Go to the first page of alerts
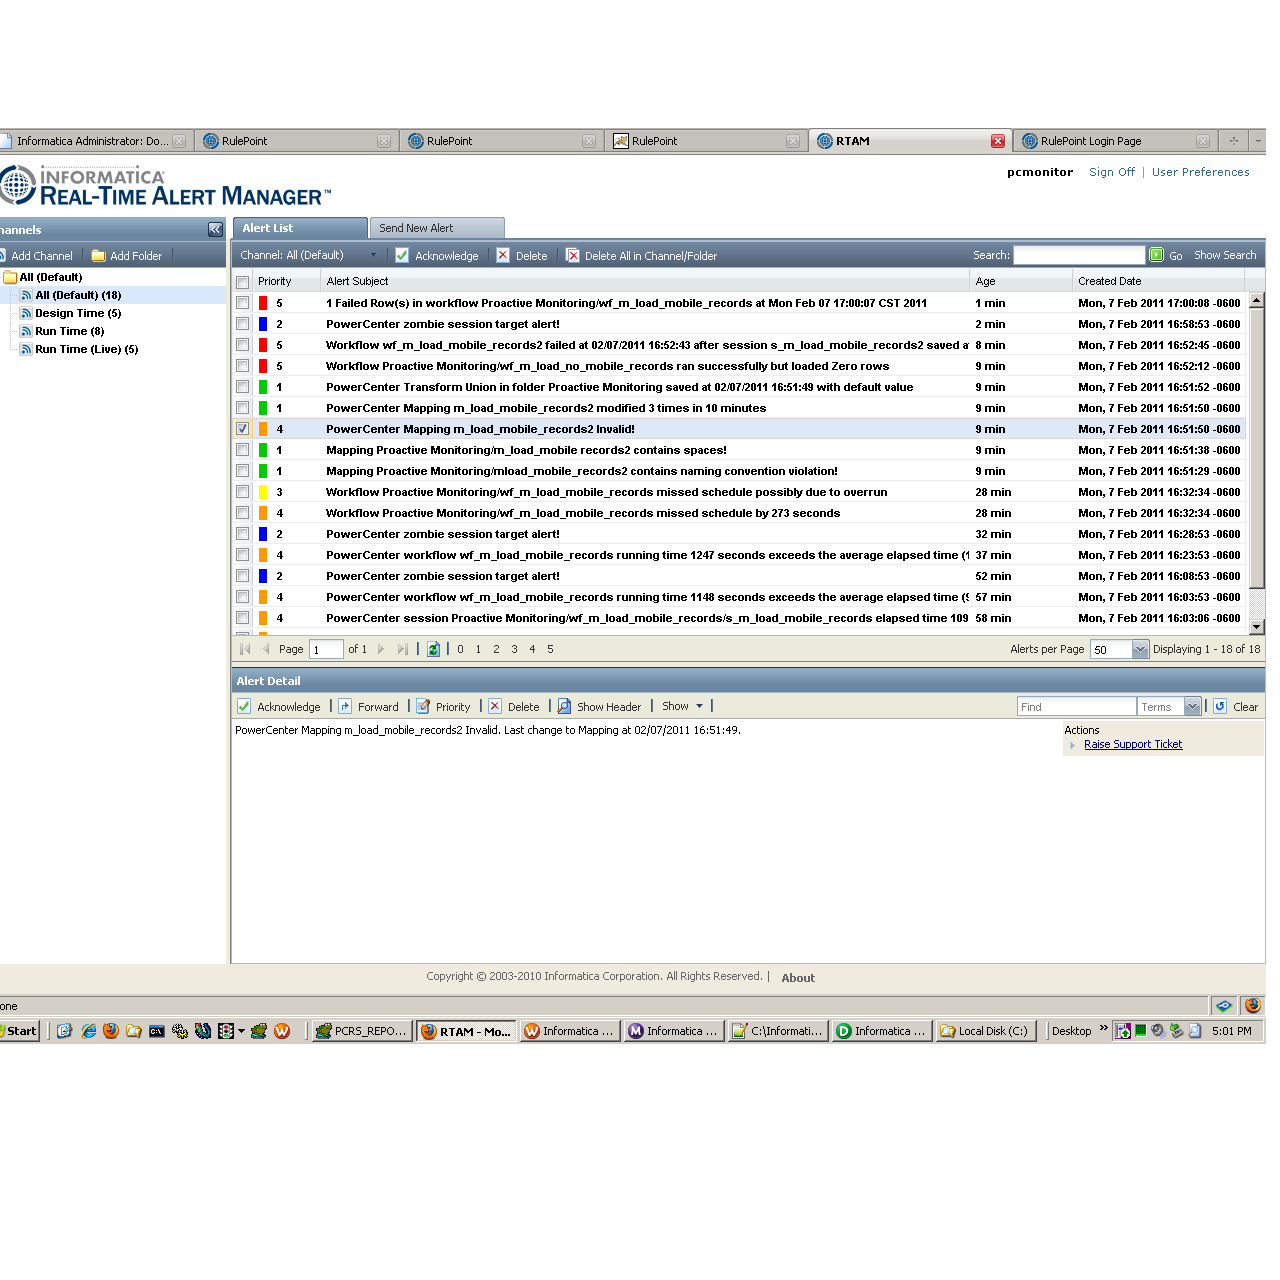Viewport: 1280px width, 1280px height. pyautogui.click(x=245, y=649)
